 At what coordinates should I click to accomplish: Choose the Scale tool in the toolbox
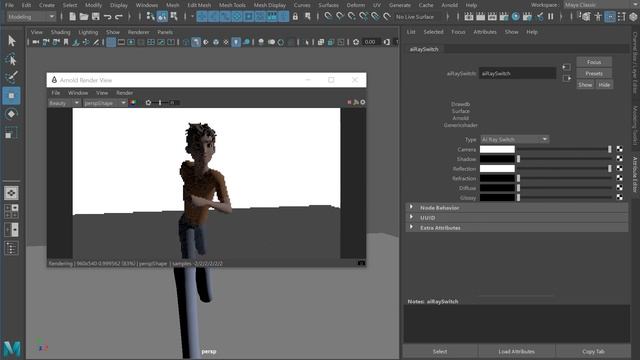[11, 133]
